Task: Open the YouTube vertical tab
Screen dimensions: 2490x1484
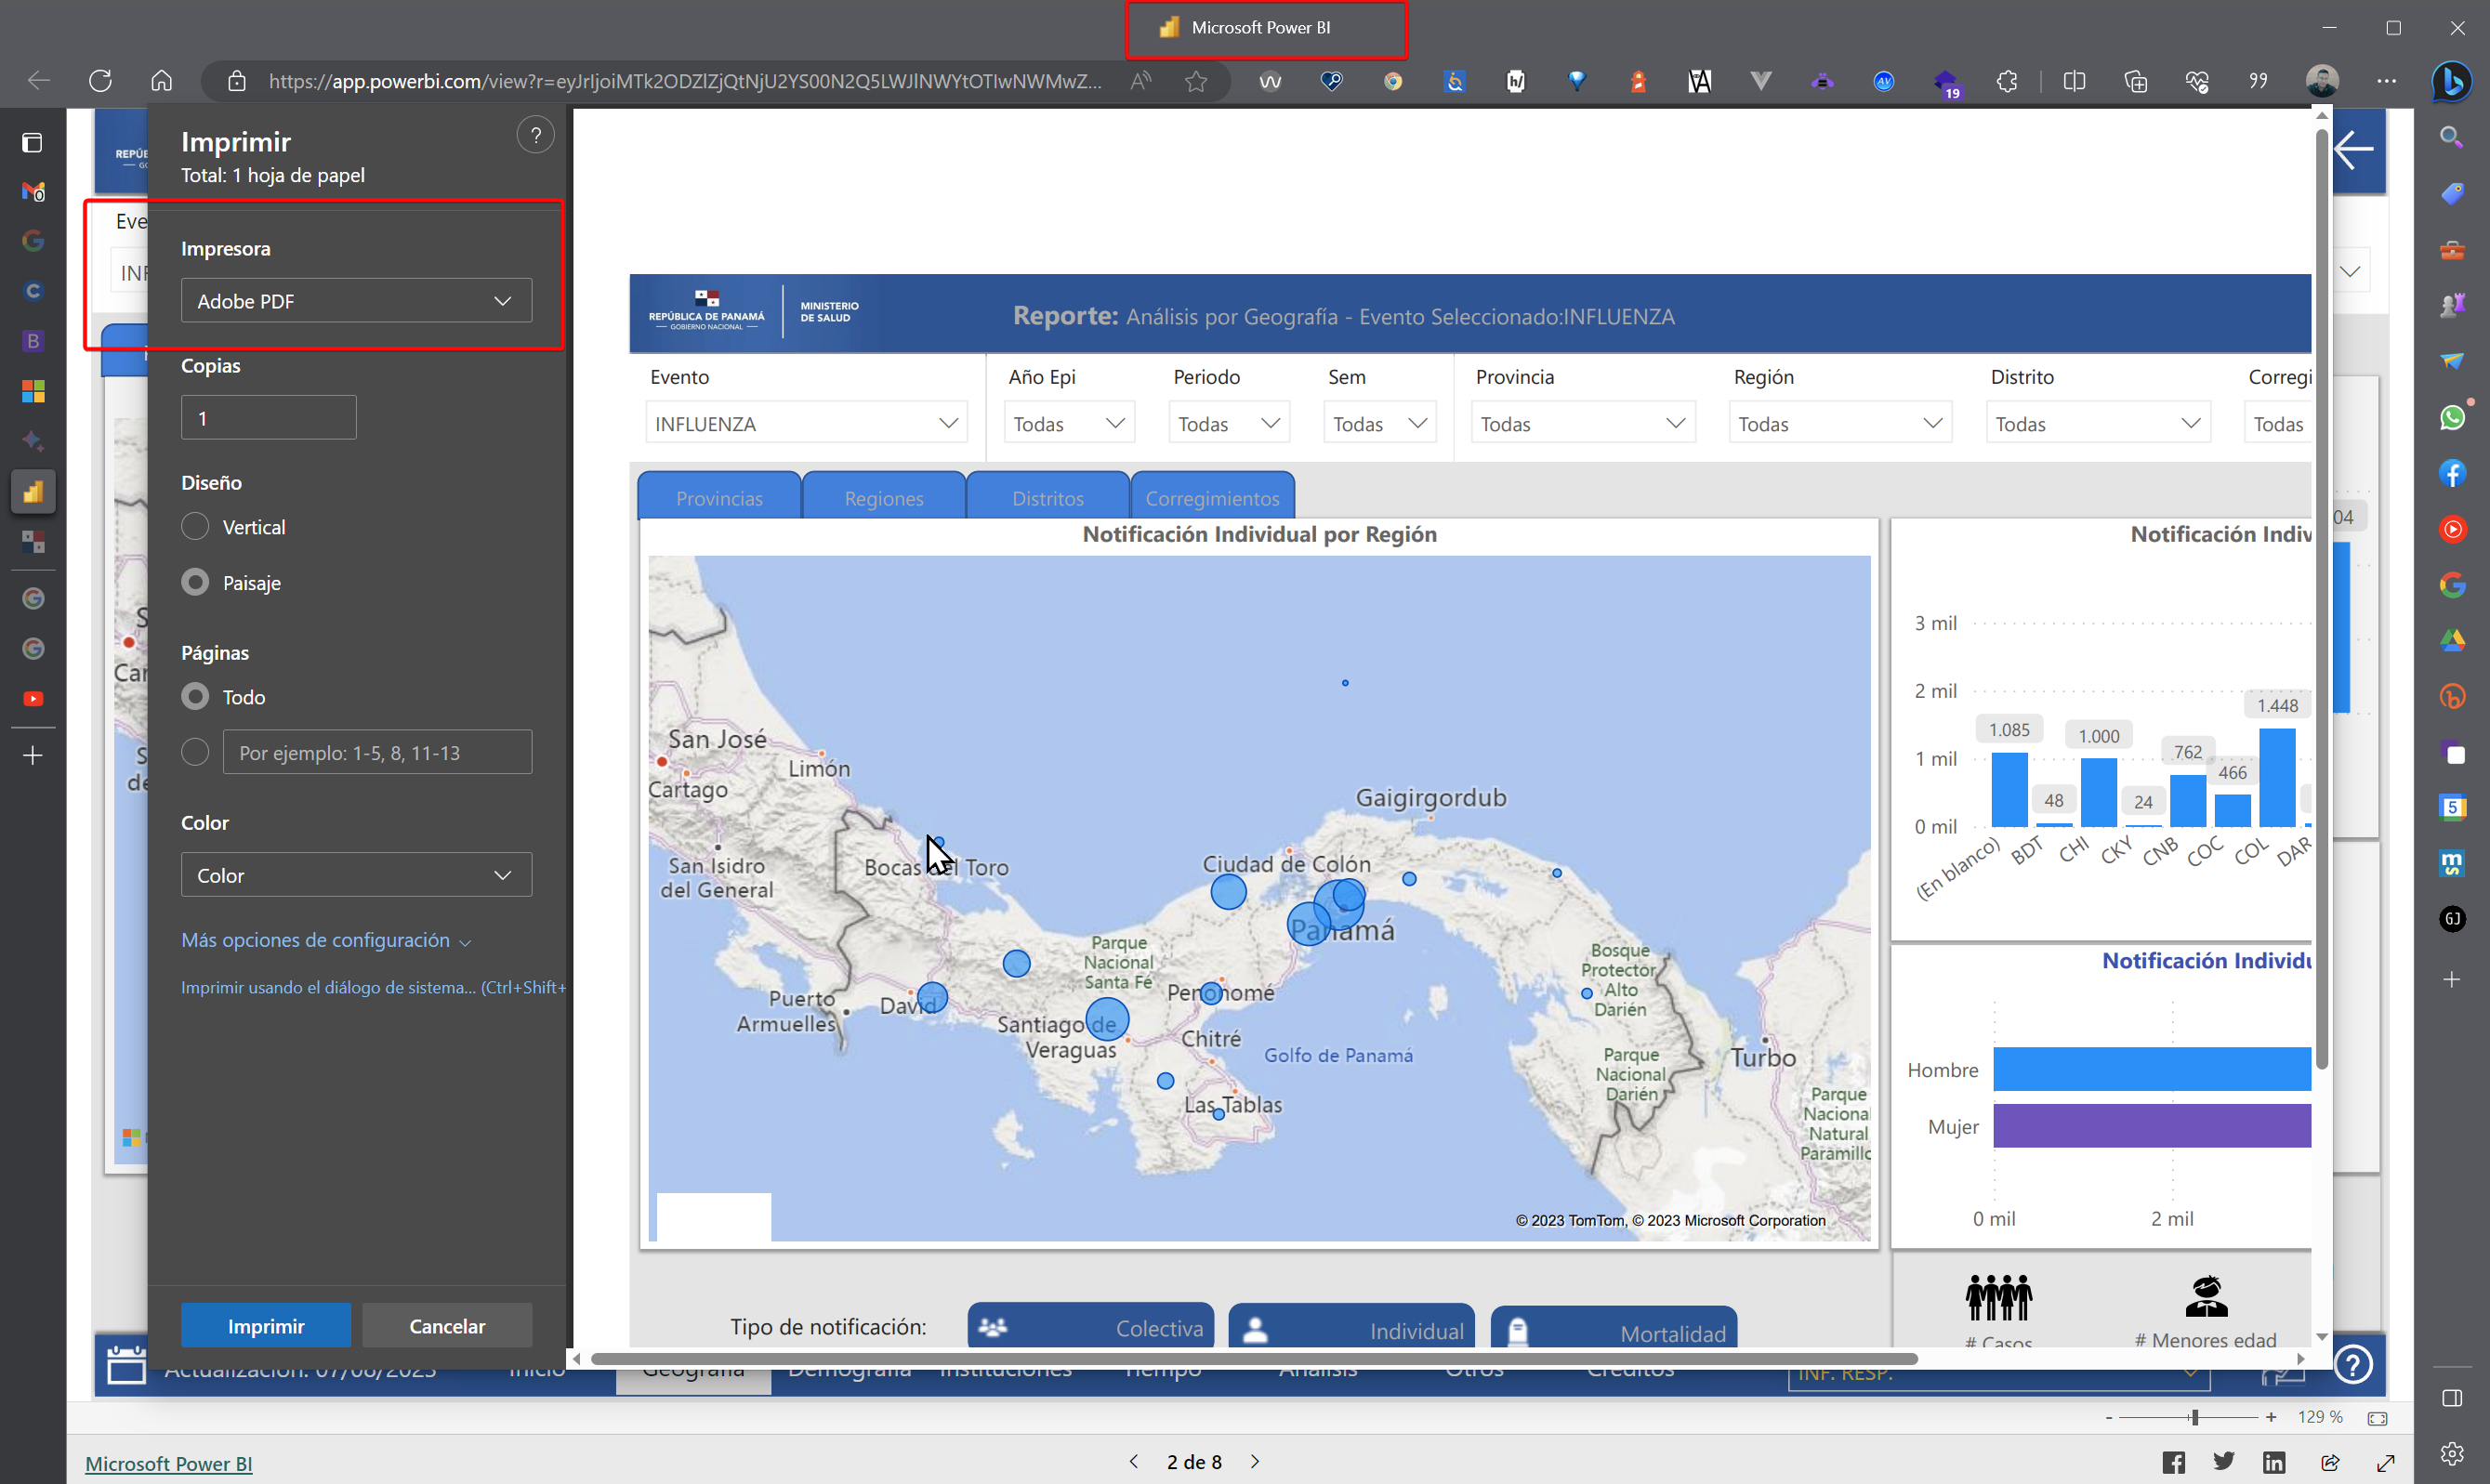Action: click(x=33, y=699)
